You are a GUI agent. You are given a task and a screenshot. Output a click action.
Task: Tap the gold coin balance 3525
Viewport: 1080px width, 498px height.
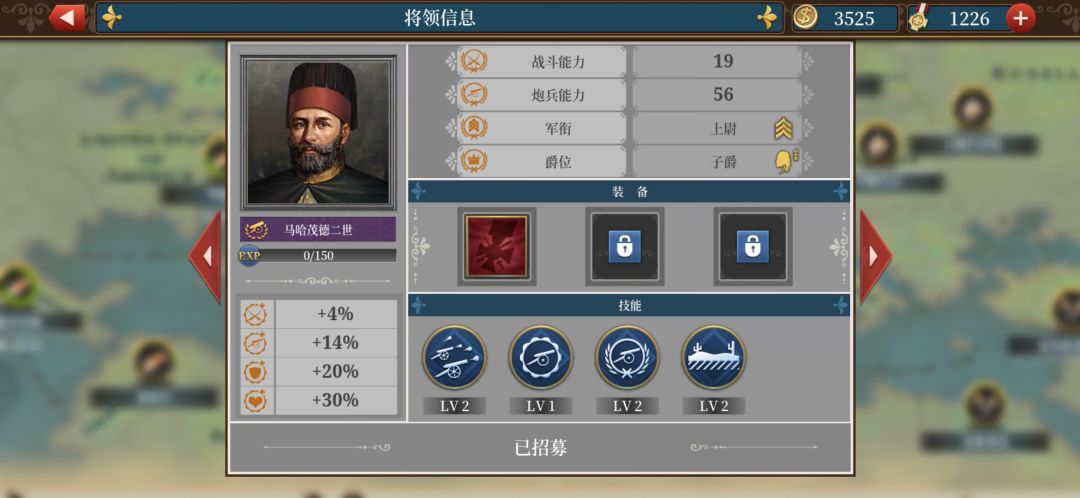click(x=845, y=19)
